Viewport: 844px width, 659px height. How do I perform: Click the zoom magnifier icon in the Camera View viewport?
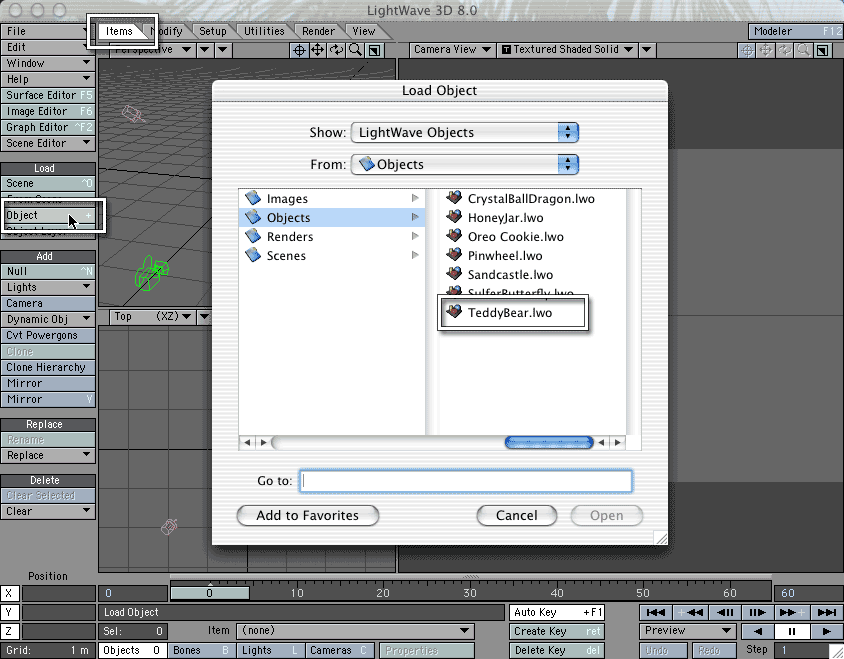click(804, 50)
